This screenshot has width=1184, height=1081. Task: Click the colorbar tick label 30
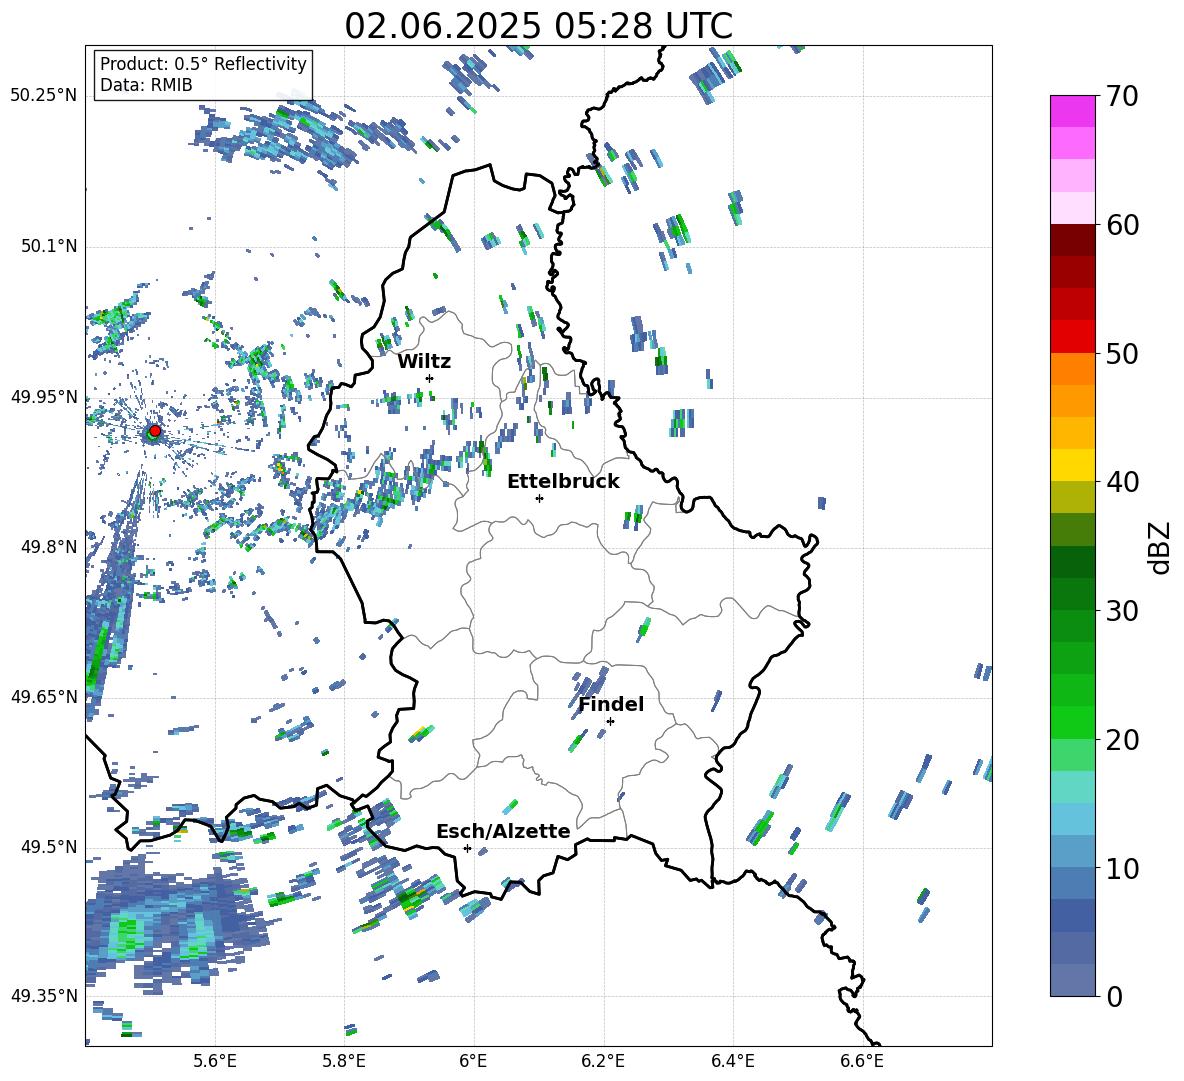click(1121, 611)
